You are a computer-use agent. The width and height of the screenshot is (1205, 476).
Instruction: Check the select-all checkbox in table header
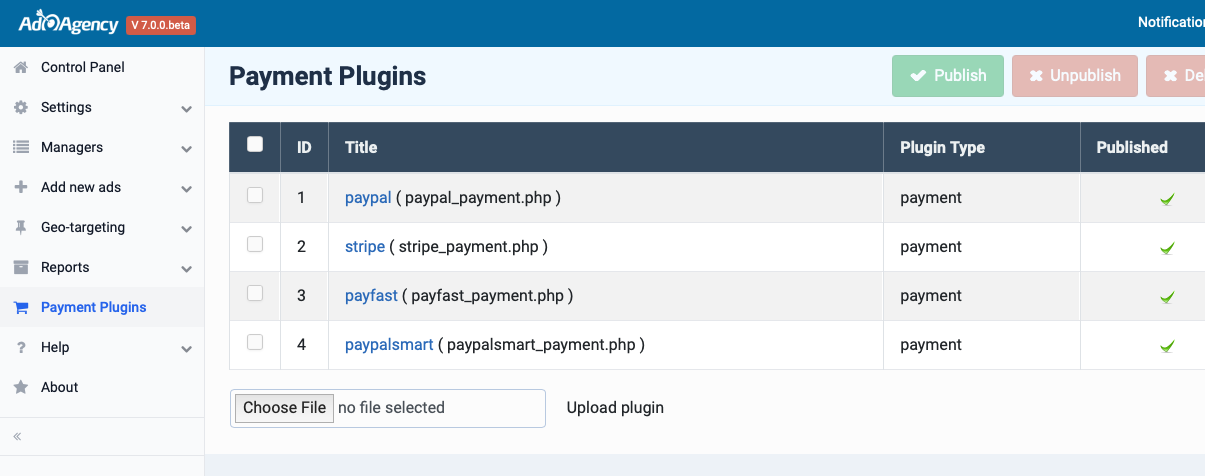(x=255, y=144)
